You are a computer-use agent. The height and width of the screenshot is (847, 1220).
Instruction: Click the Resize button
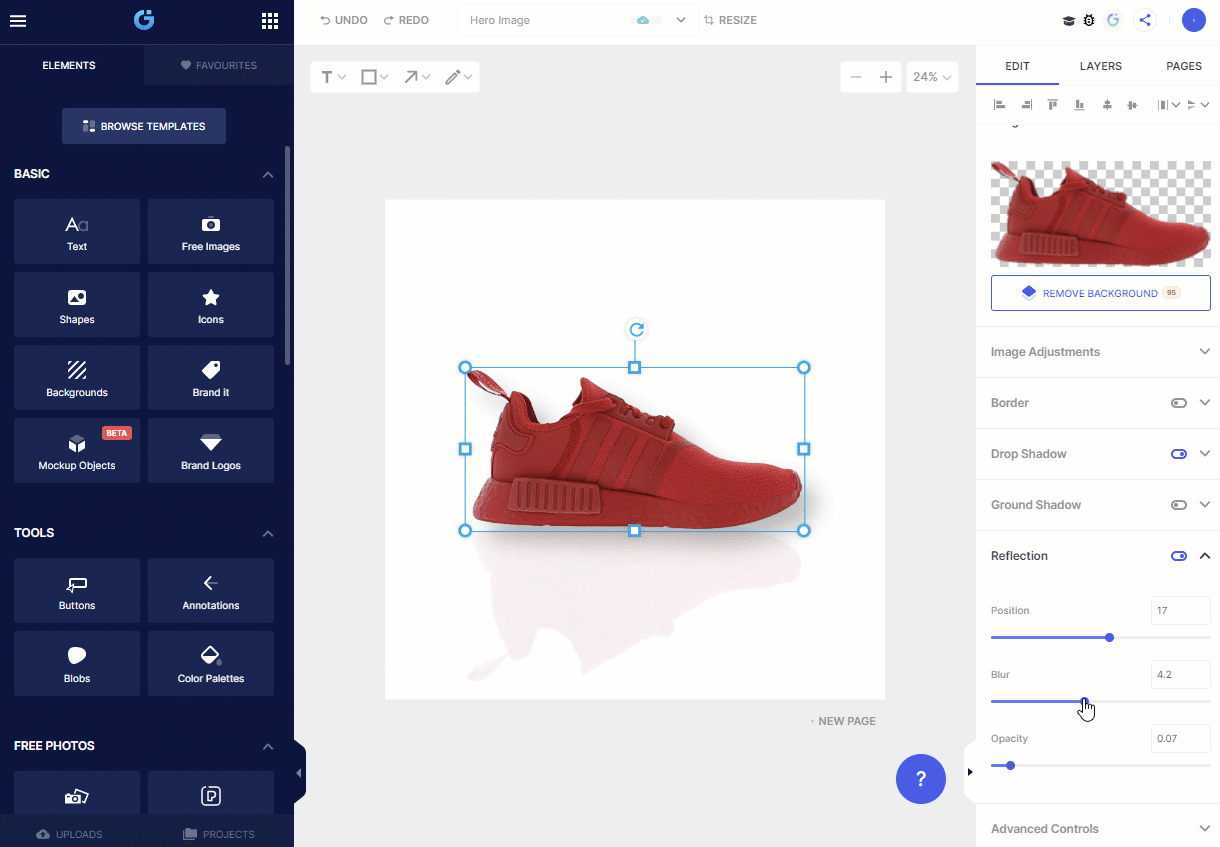tap(730, 20)
